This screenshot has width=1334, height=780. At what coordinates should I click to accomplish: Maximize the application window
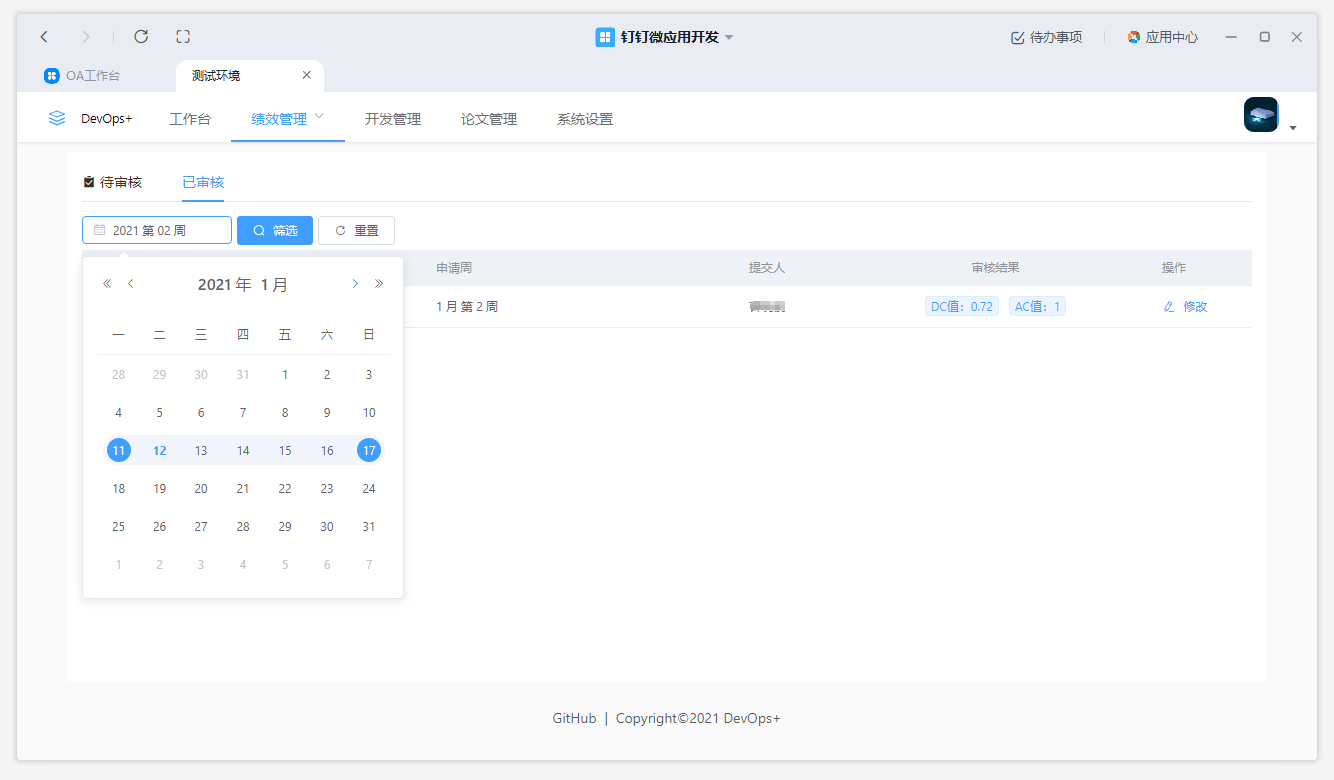coord(1264,37)
